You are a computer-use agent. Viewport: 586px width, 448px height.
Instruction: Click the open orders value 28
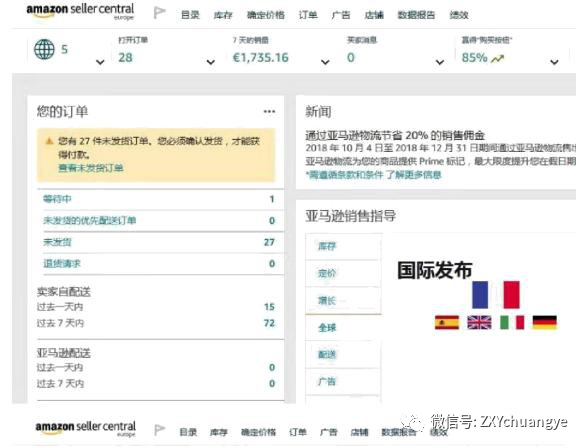(126, 58)
